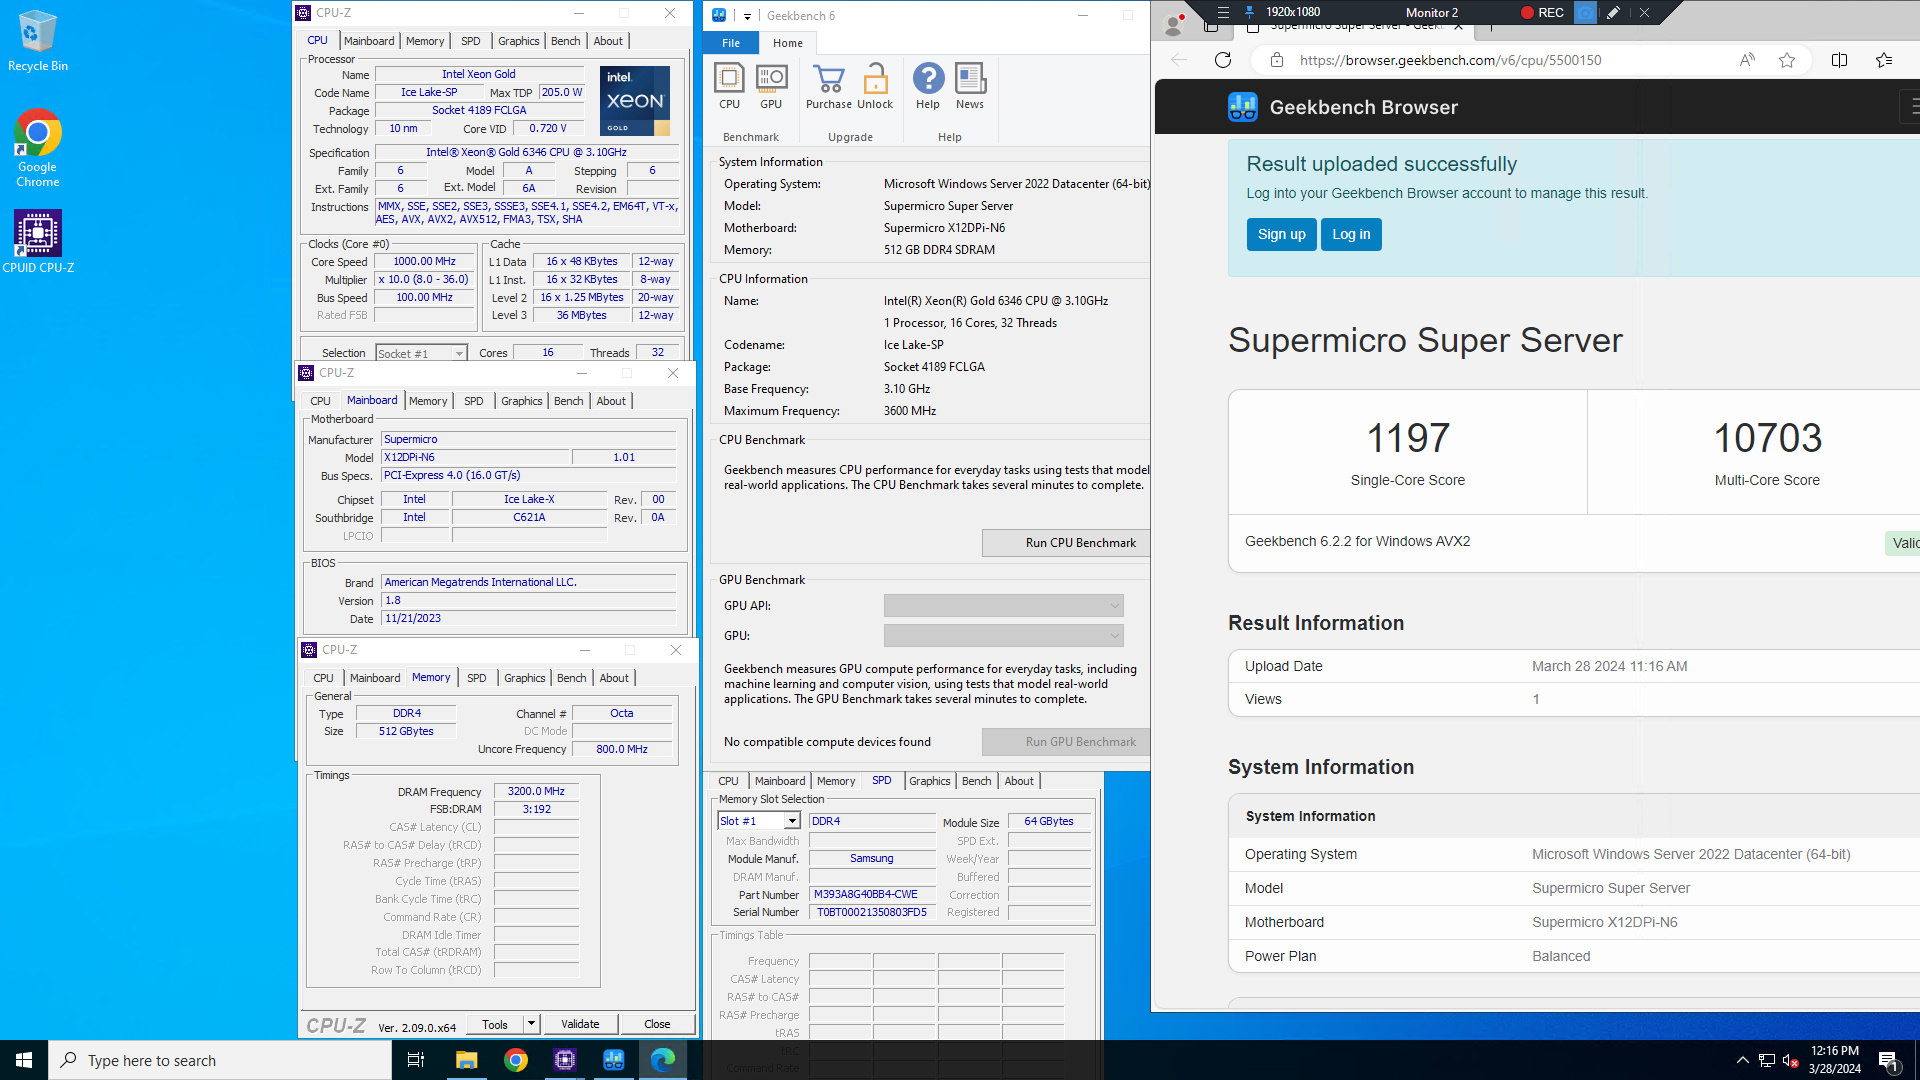
Task: Click the 1197 Single-Core Score value
Action: [1407, 438]
